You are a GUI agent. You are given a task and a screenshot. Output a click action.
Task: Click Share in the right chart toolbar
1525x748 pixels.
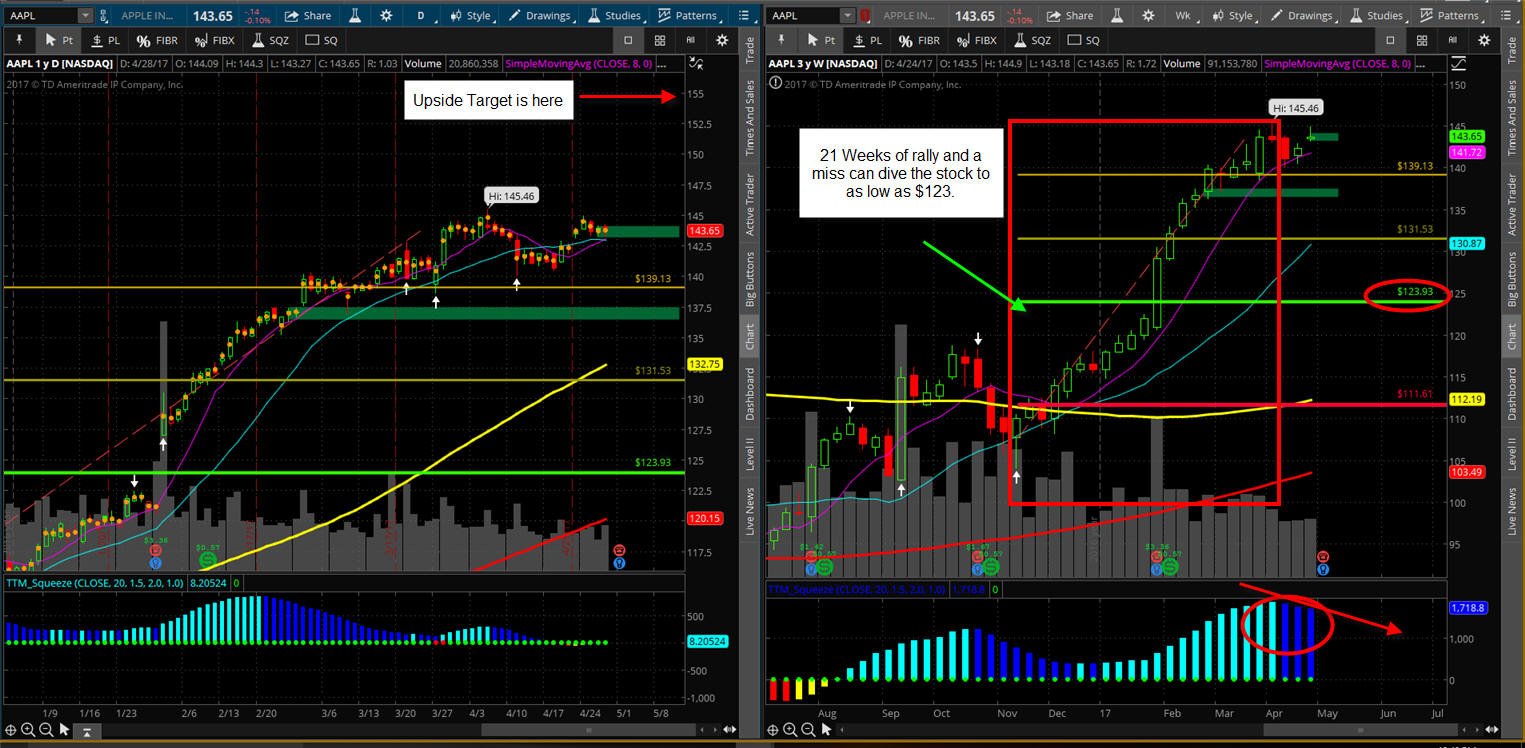tap(1069, 16)
